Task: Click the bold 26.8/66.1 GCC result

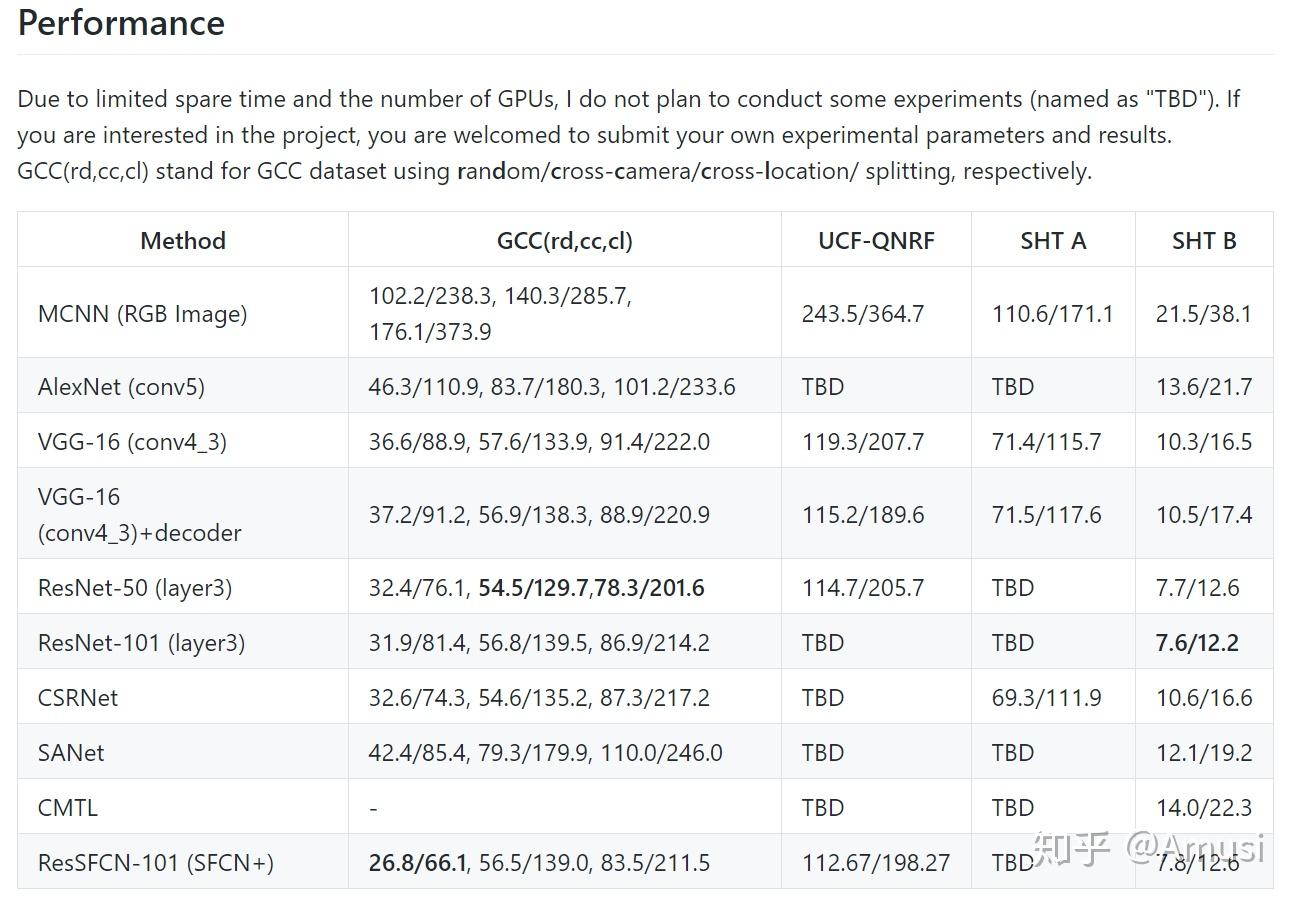Action: pyautogui.click(x=417, y=862)
